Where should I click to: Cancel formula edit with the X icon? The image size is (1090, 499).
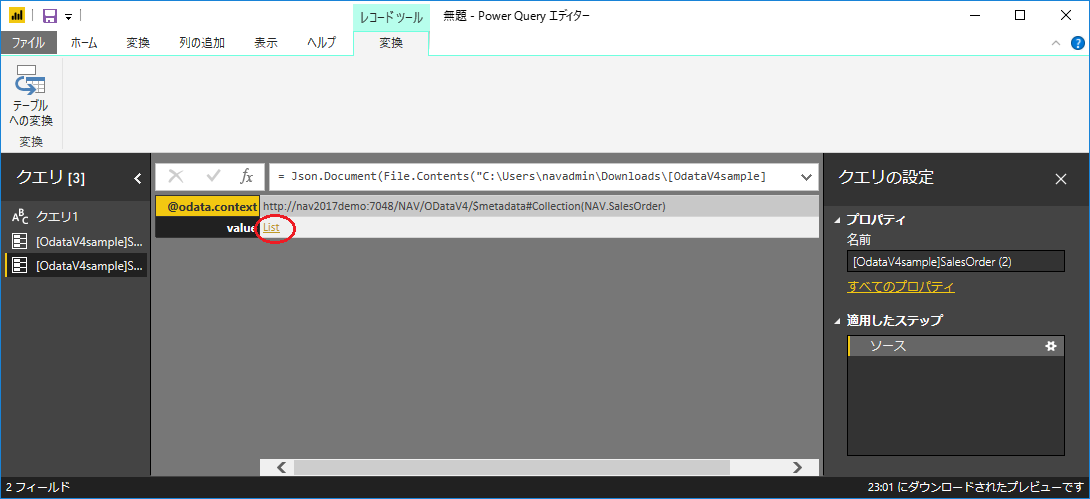176,177
